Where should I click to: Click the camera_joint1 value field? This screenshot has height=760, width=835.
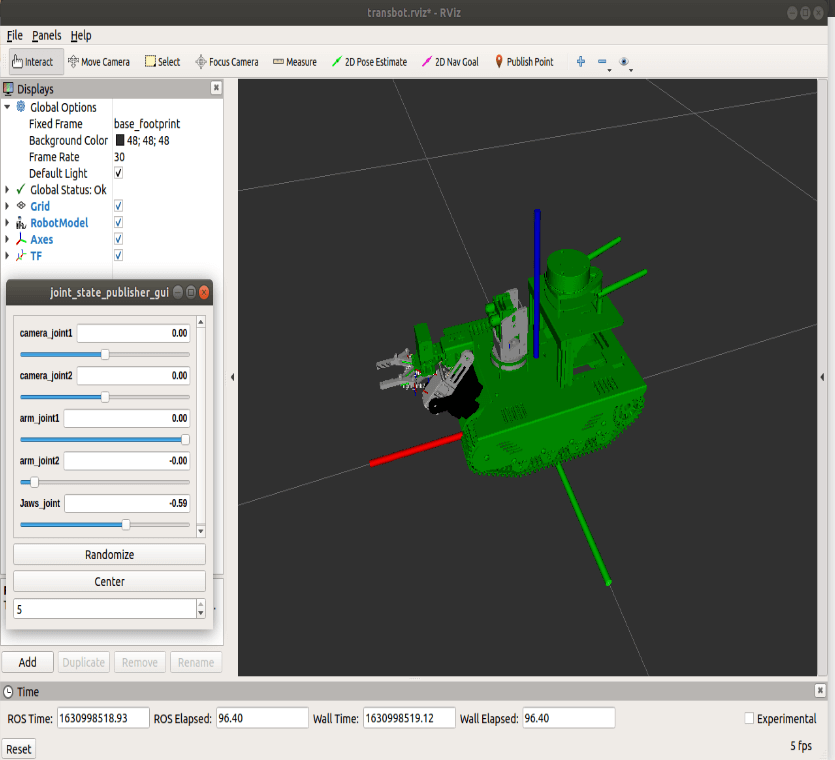tap(133, 333)
